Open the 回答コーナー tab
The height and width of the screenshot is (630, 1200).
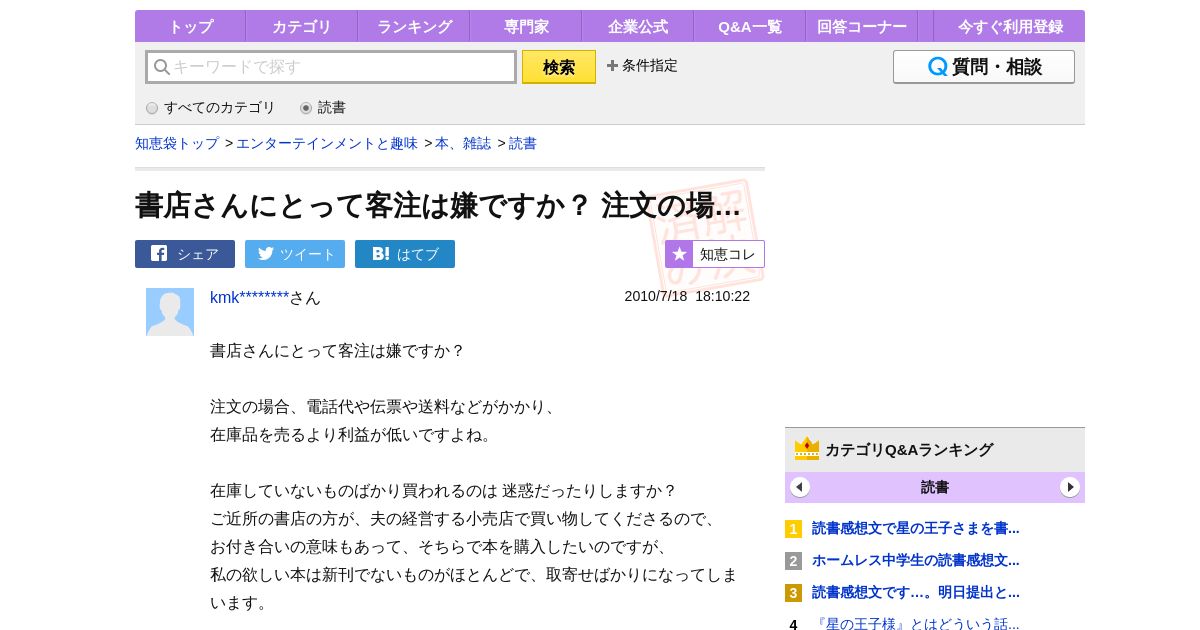click(x=862, y=26)
